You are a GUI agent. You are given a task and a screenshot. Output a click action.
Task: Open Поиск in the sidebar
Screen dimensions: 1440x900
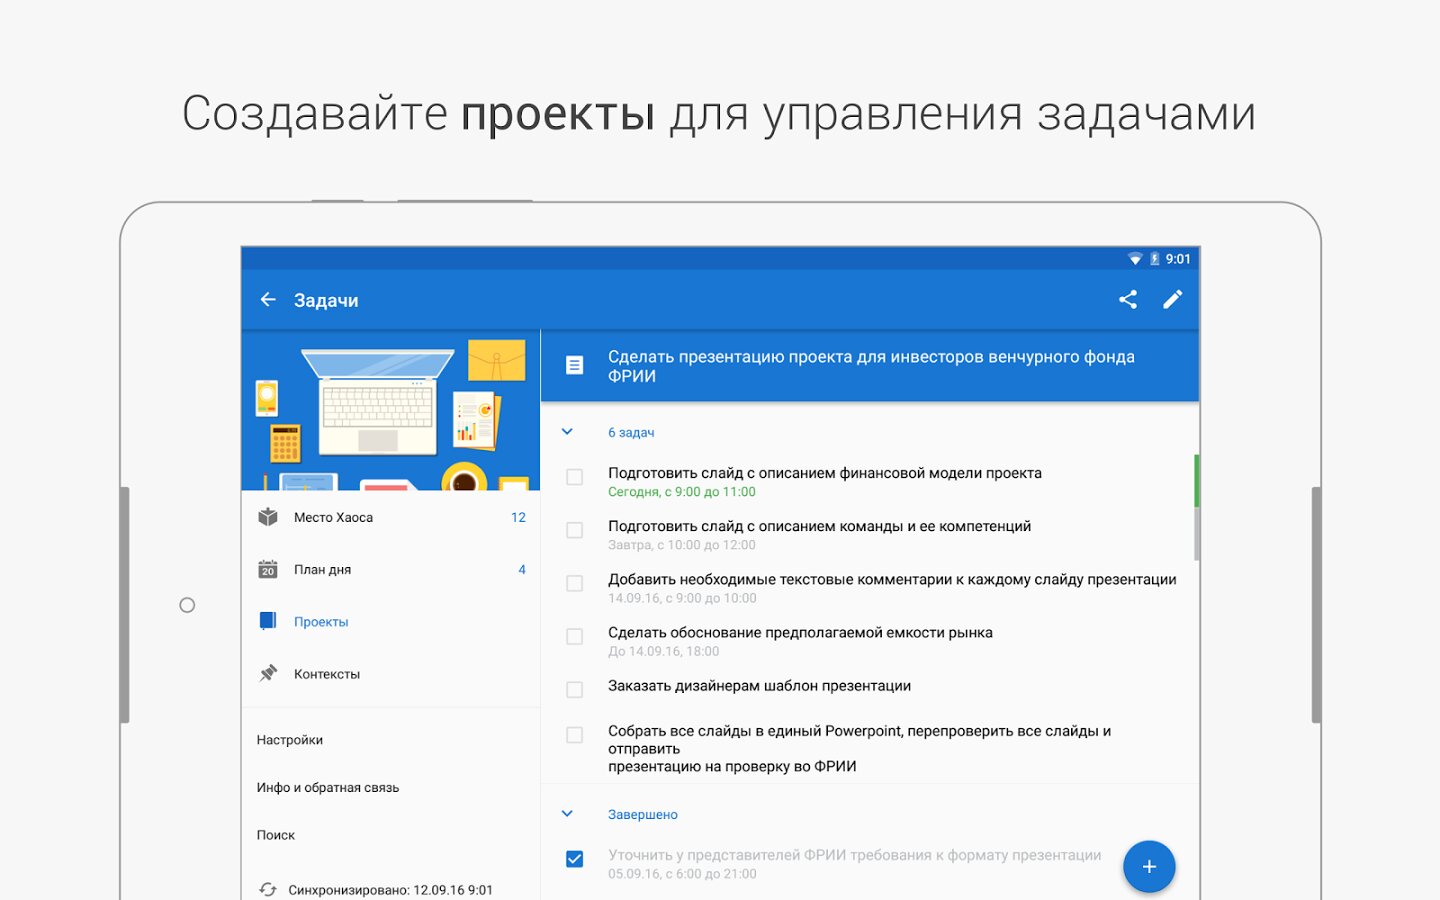[276, 835]
